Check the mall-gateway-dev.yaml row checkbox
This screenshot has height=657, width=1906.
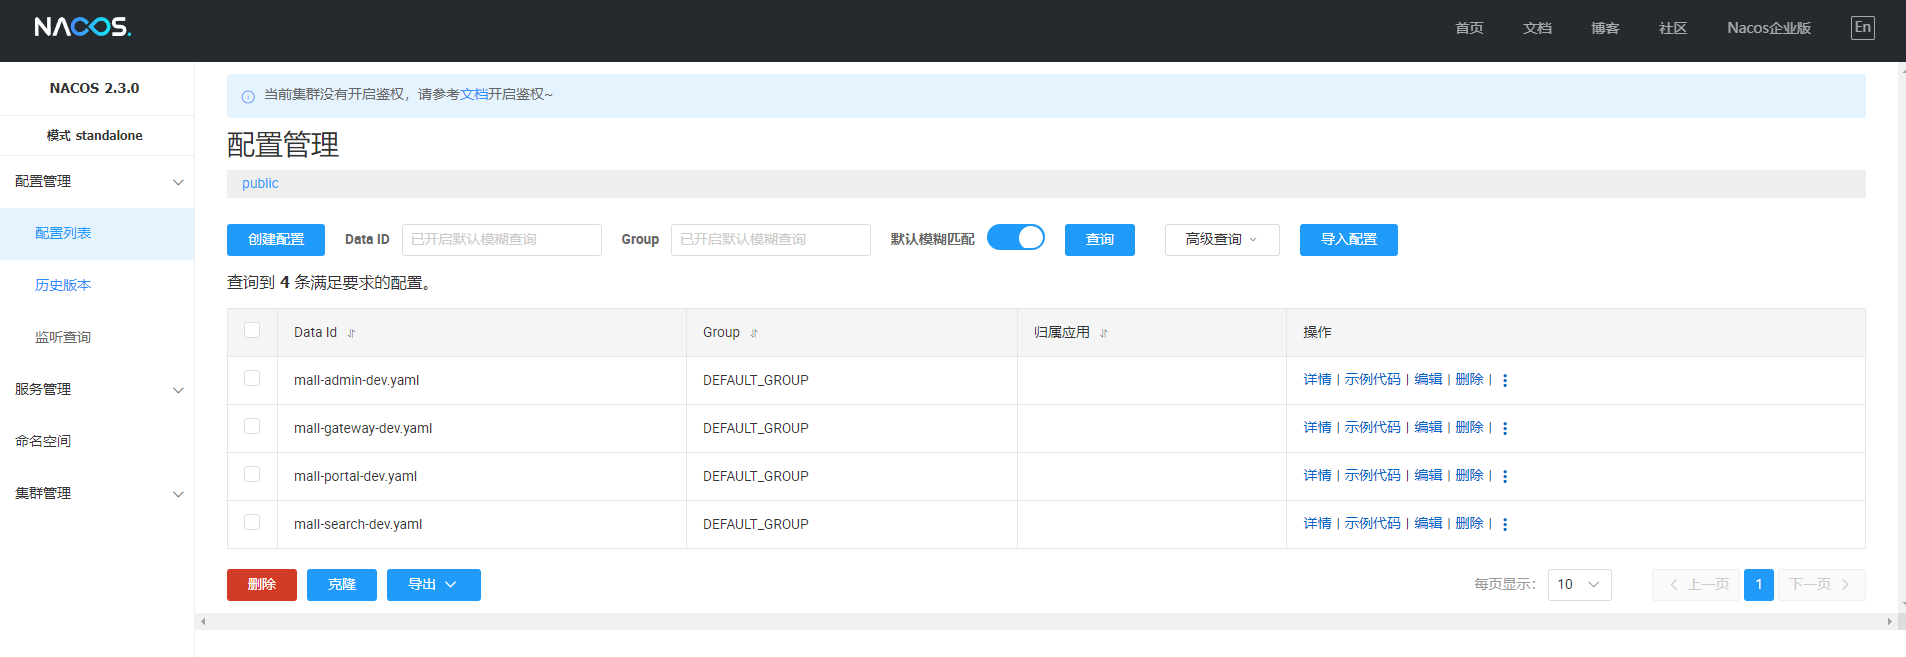pos(252,426)
